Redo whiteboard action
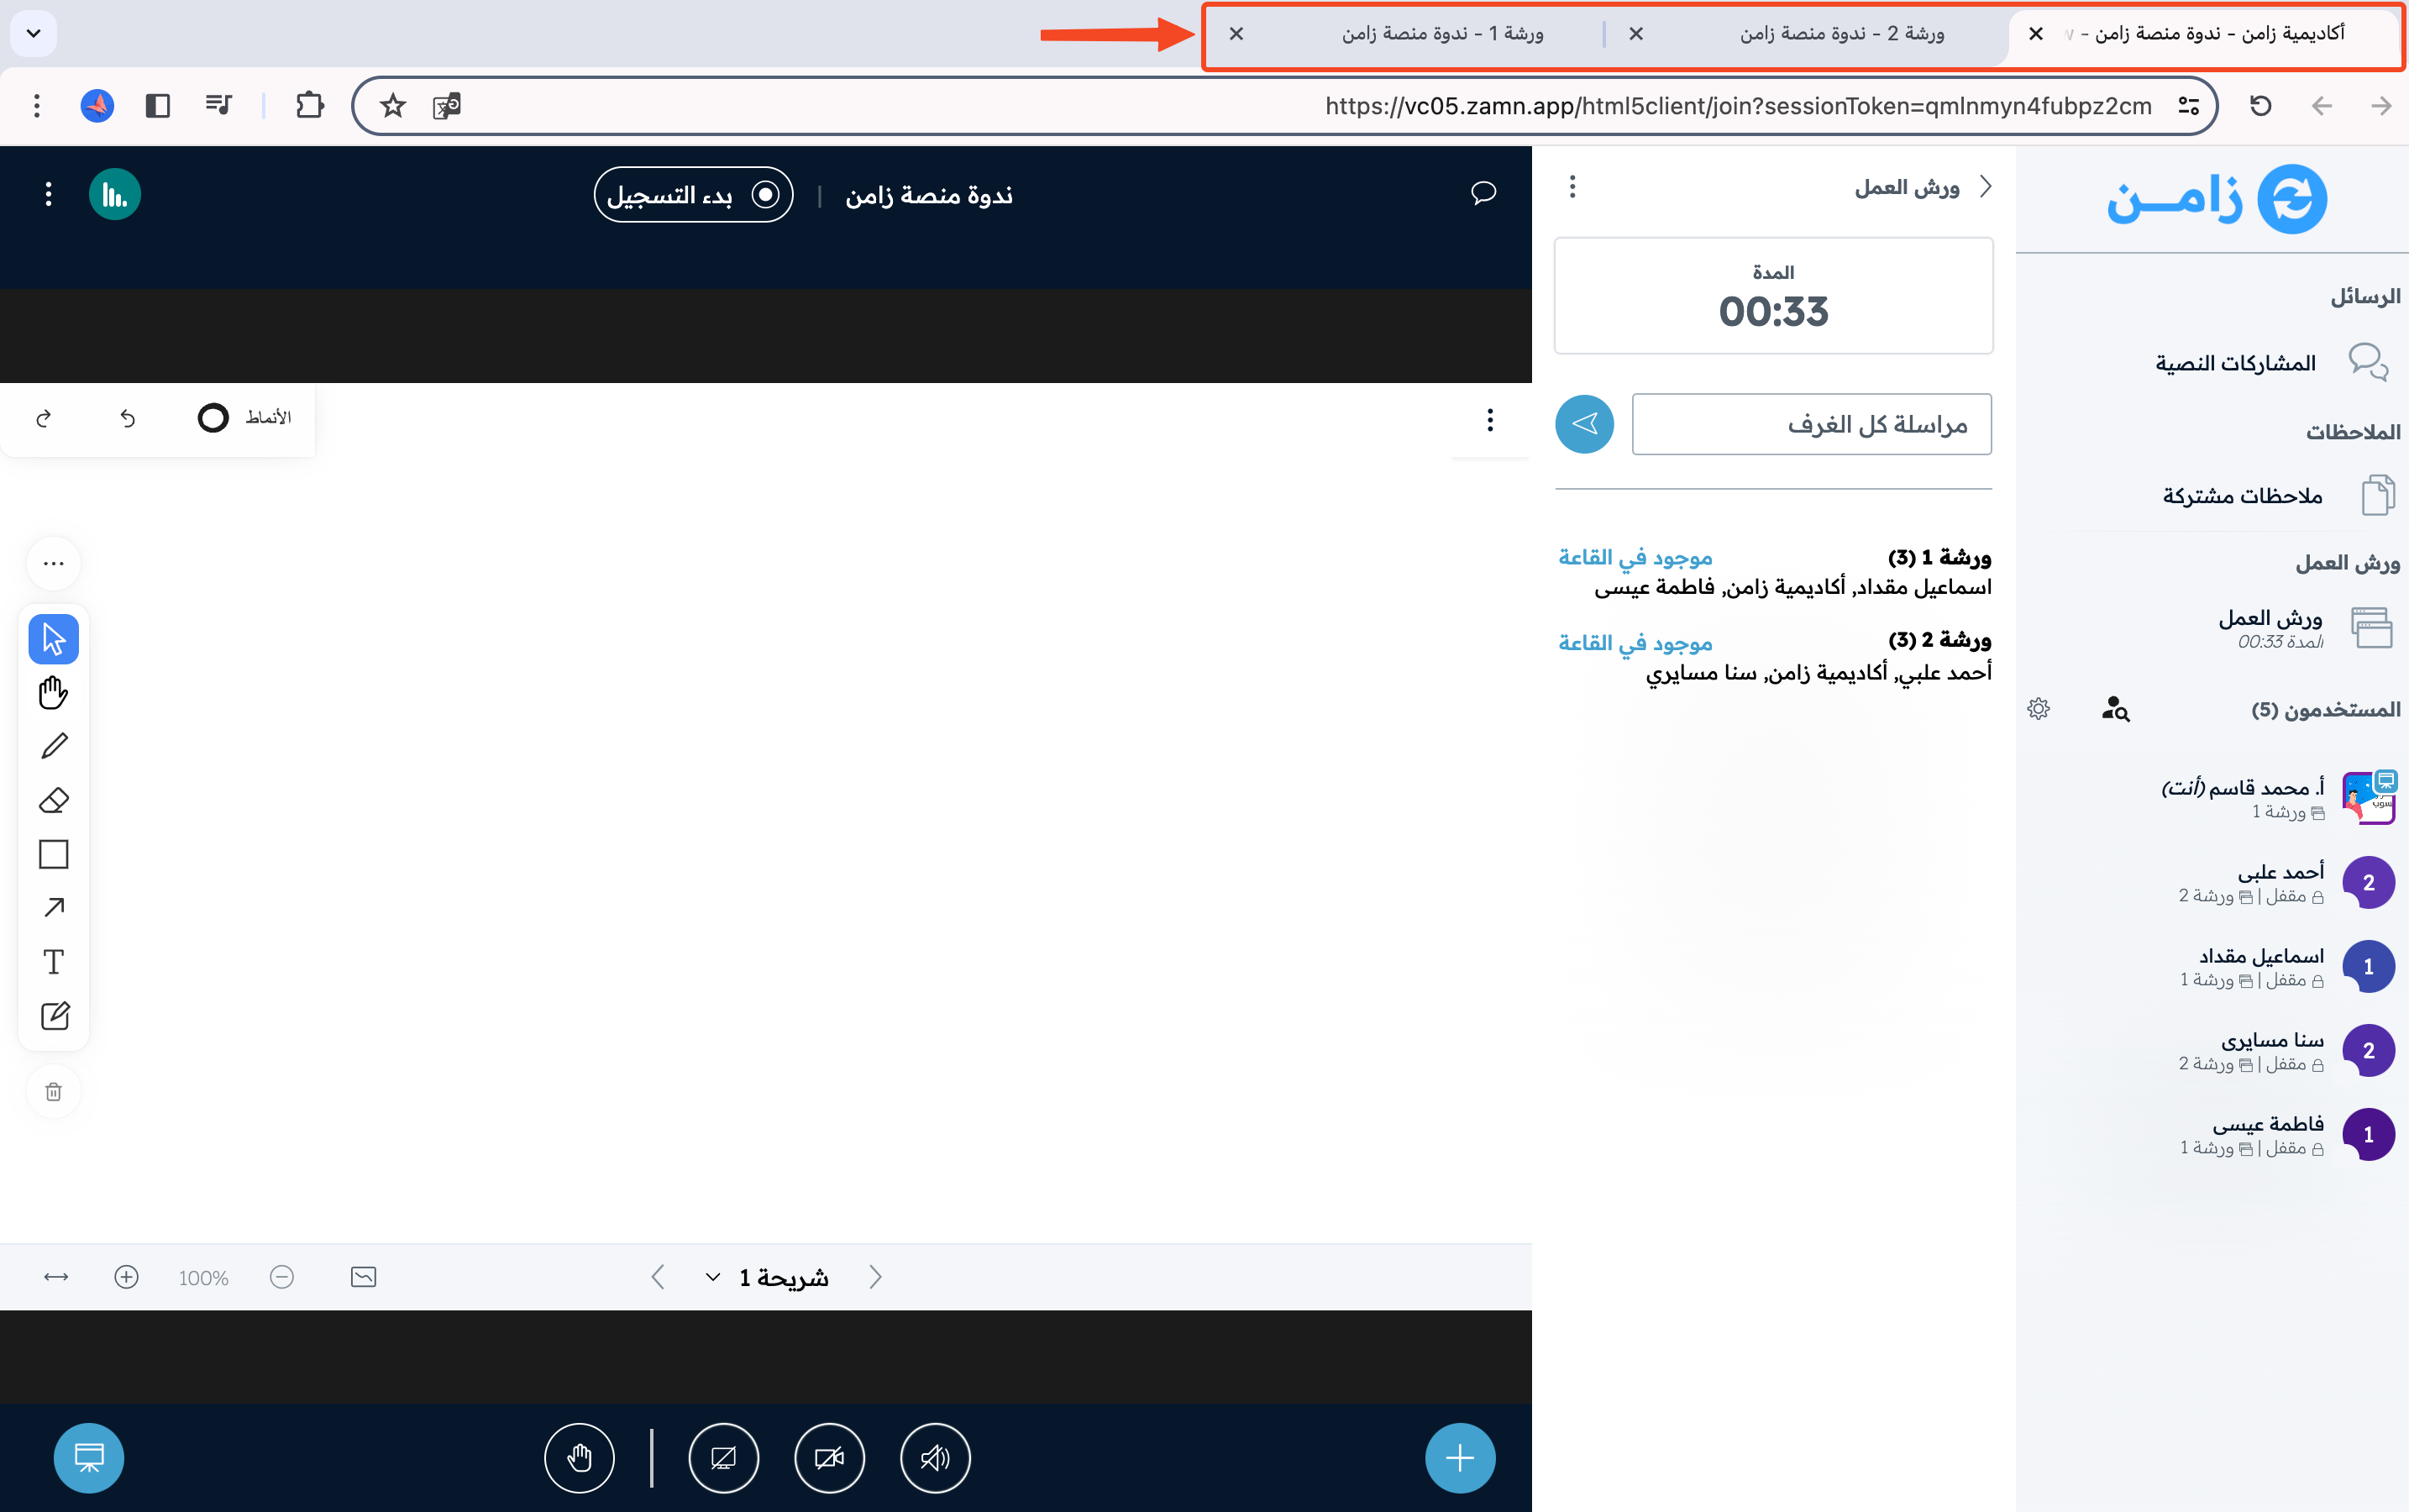 43,418
